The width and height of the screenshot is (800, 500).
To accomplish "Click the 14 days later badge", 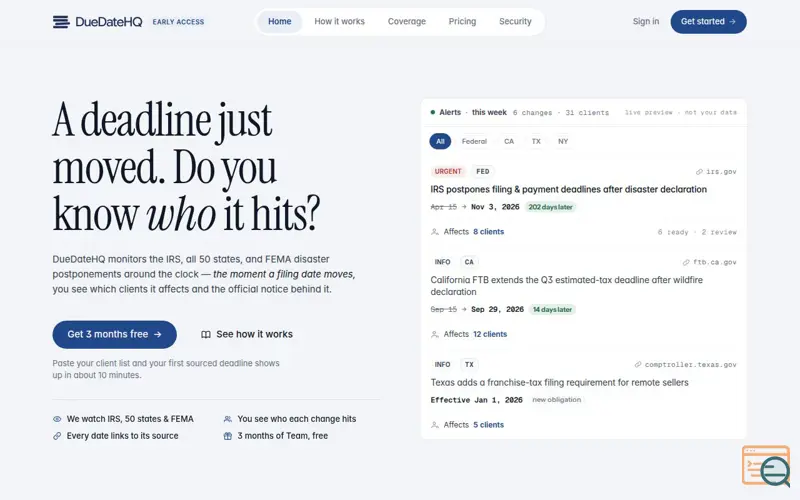I will point(553,310).
